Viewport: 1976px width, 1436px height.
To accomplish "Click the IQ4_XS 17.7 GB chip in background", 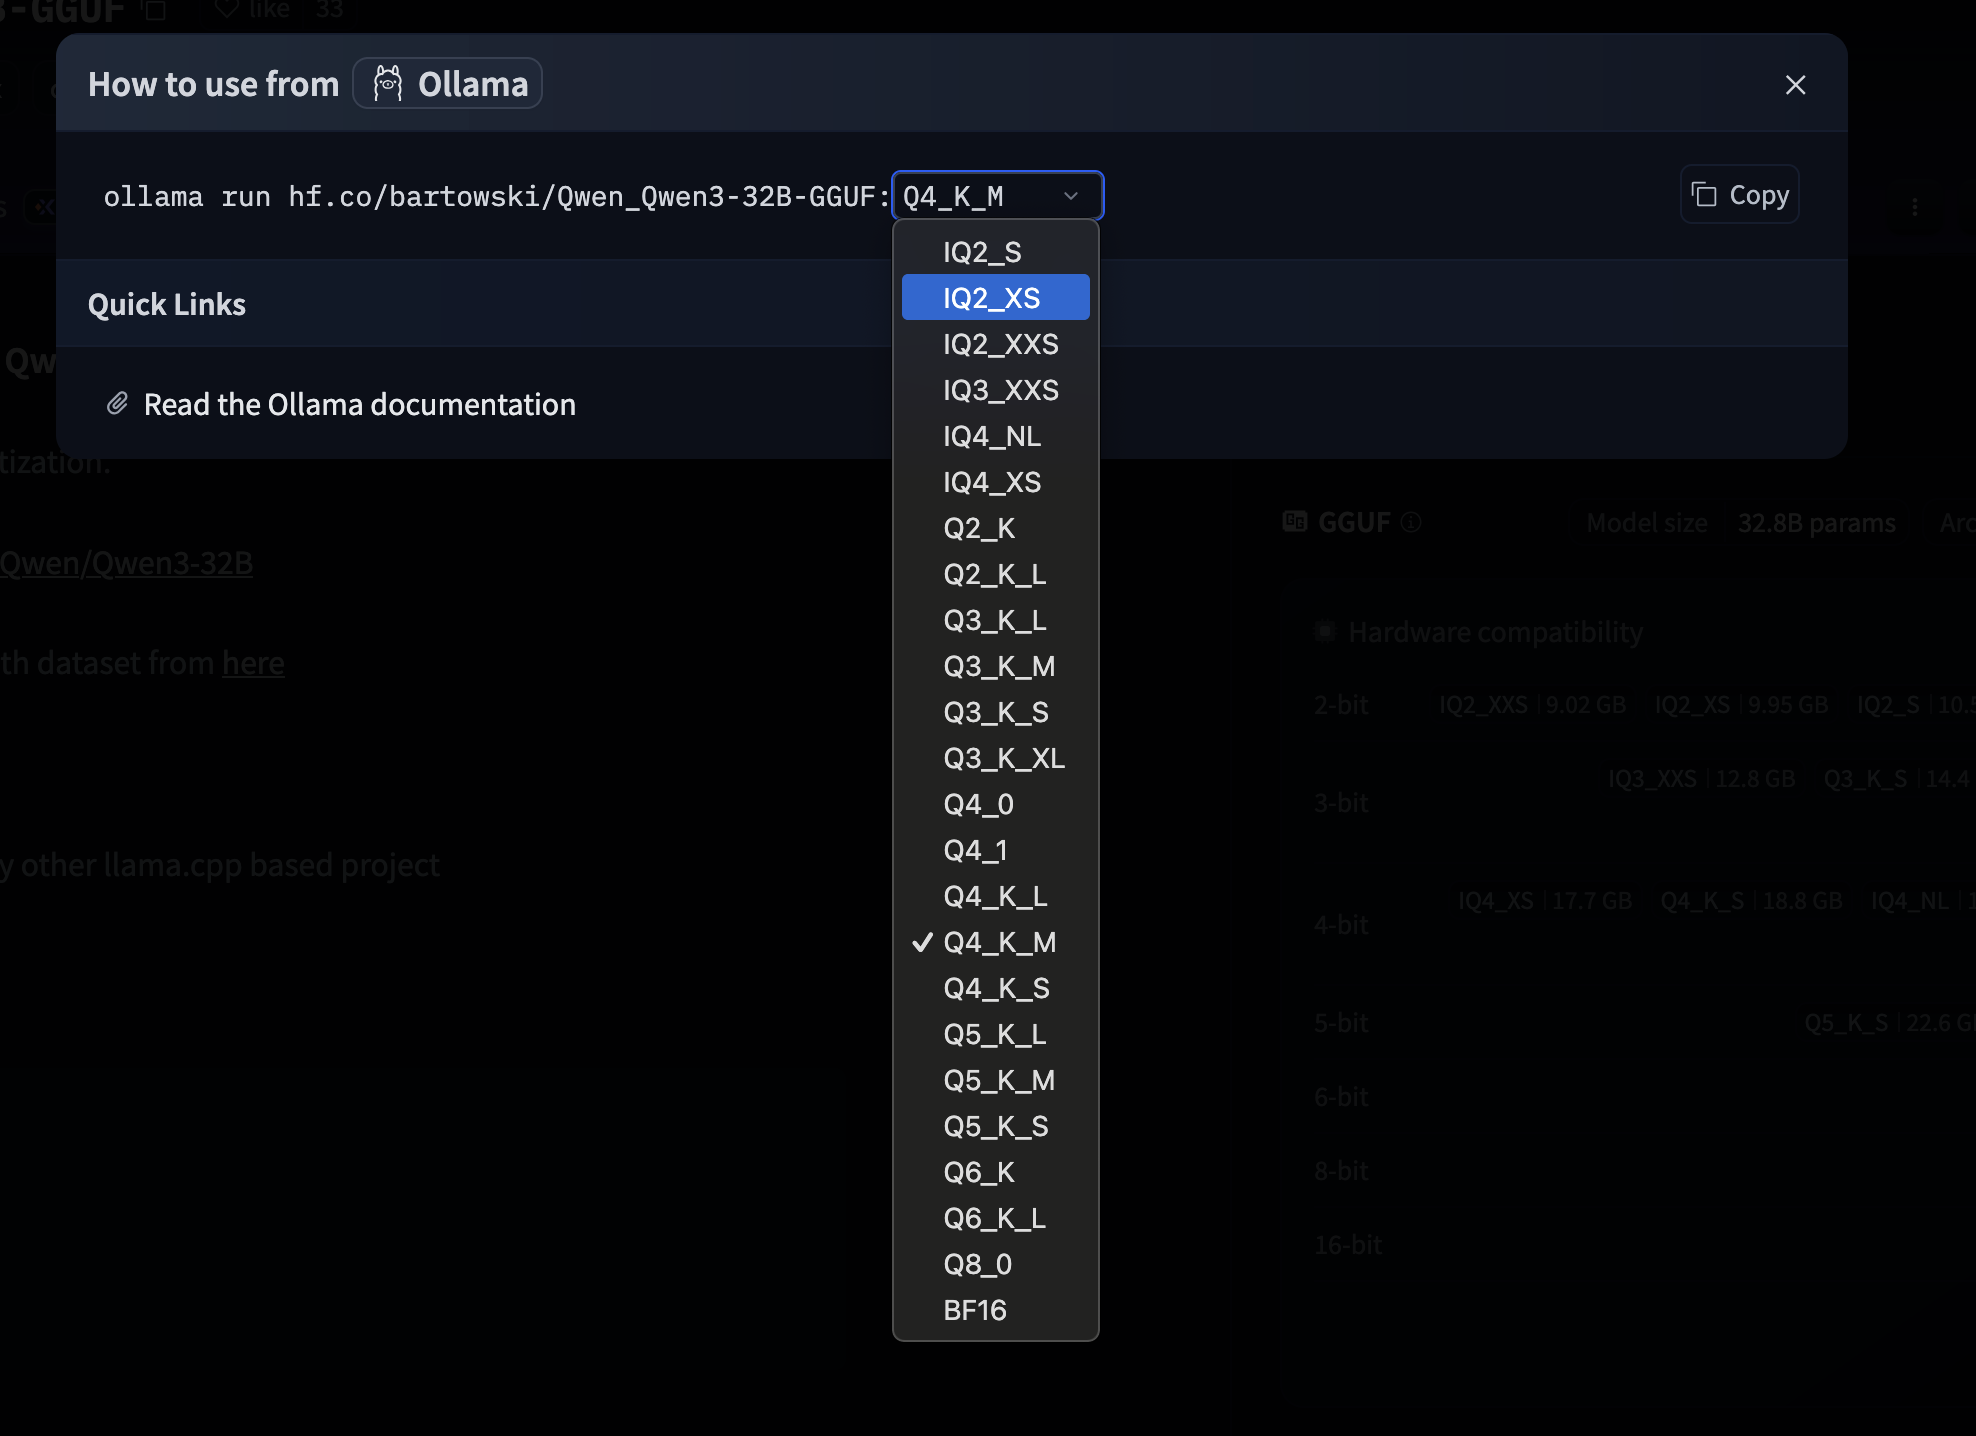I will pyautogui.click(x=1545, y=901).
